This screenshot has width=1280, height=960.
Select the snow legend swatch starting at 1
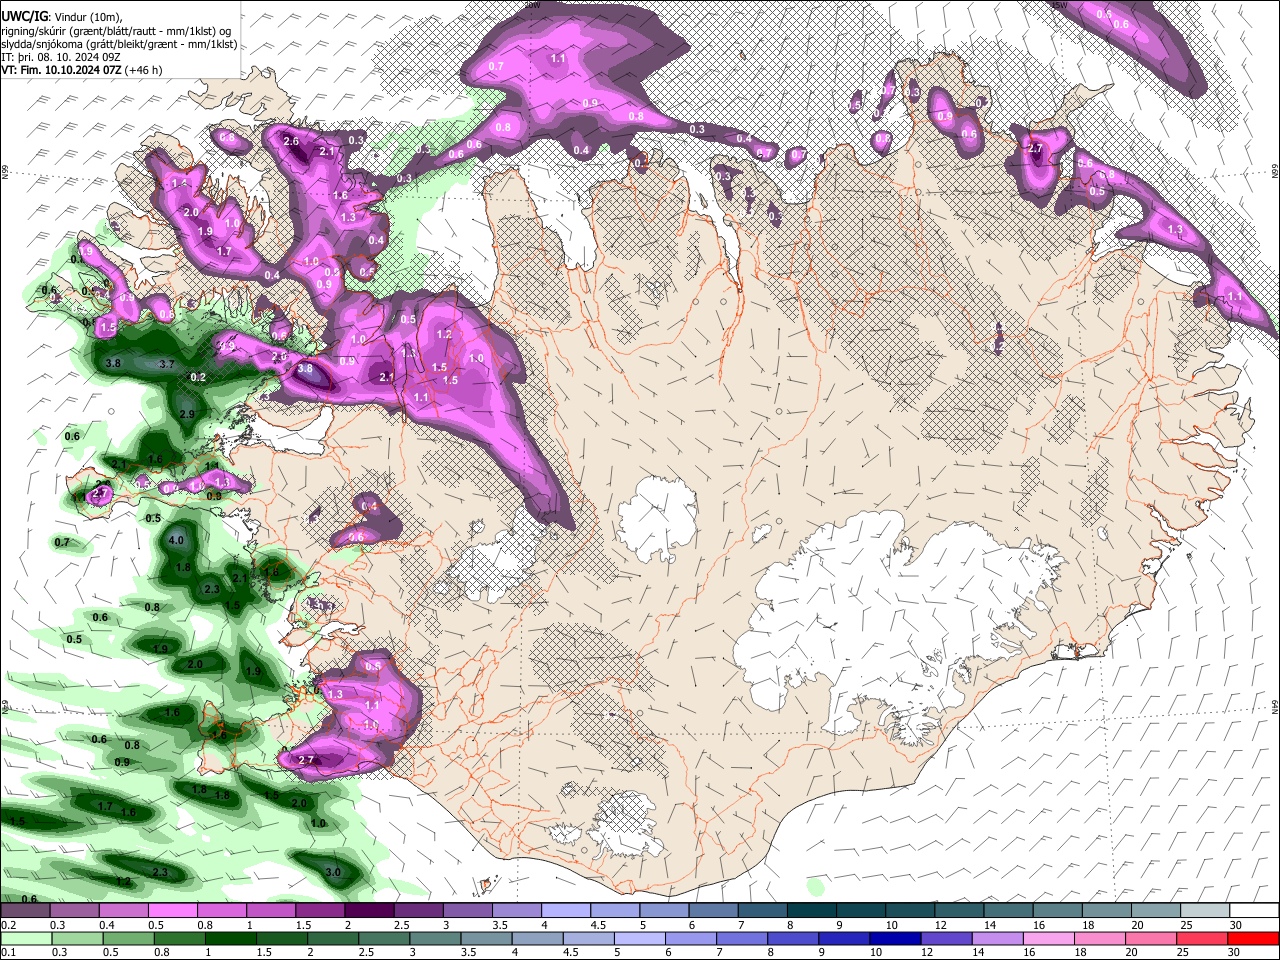[x=270, y=911]
